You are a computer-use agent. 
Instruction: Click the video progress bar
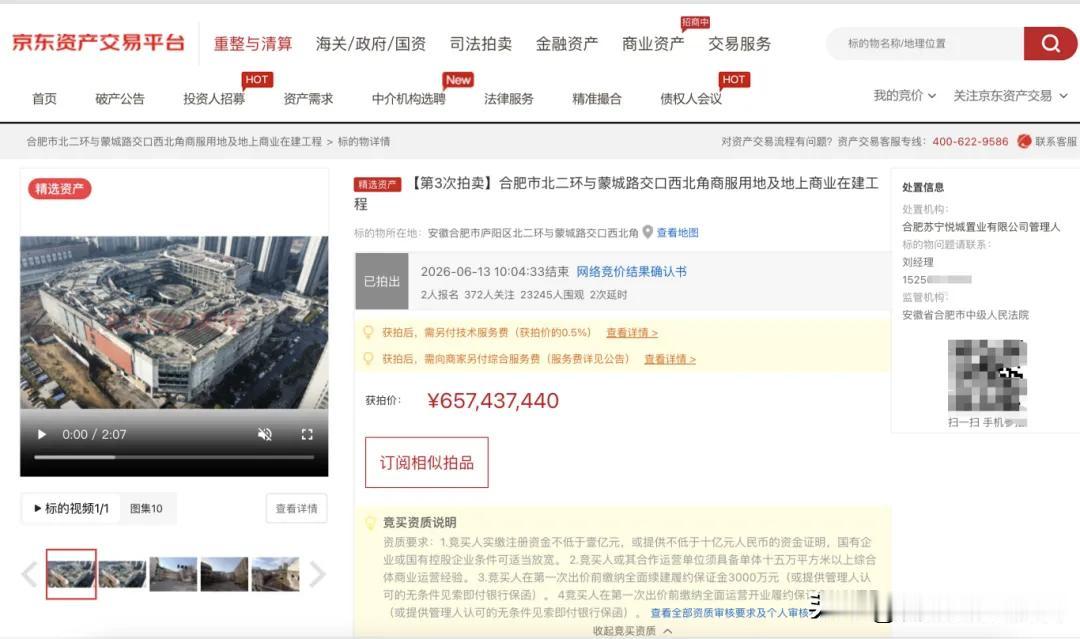(x=174, y=457)
